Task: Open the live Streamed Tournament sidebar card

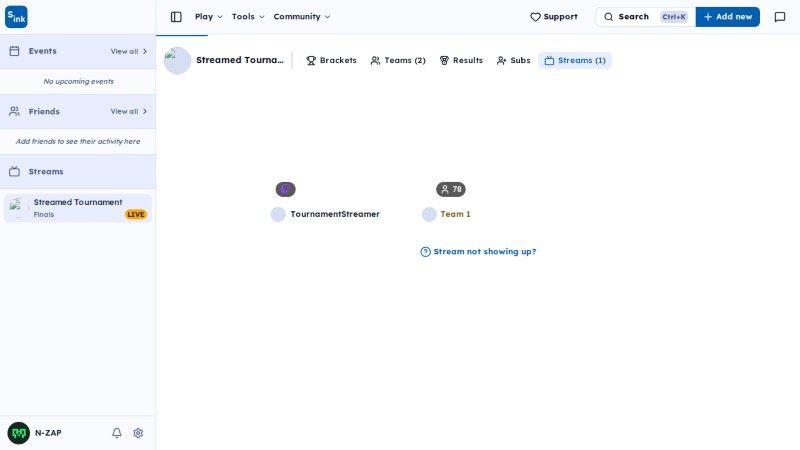Action: click(x=78, y=208)
